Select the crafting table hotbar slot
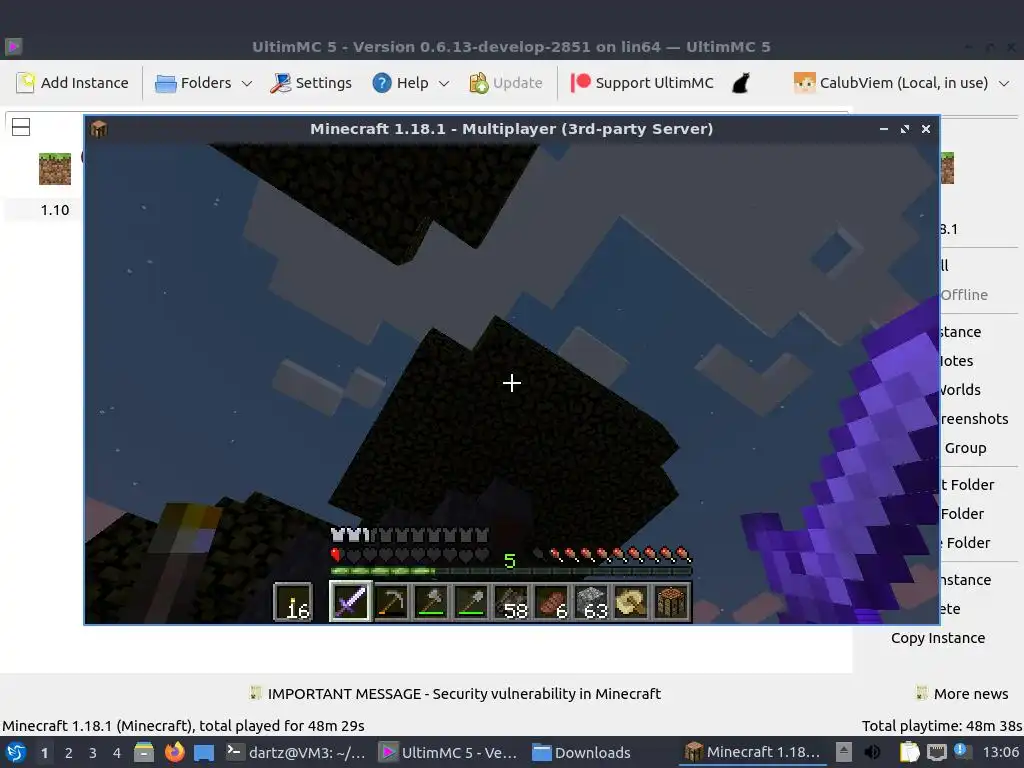Screen dimensions: 1024x768 (671, 601)
